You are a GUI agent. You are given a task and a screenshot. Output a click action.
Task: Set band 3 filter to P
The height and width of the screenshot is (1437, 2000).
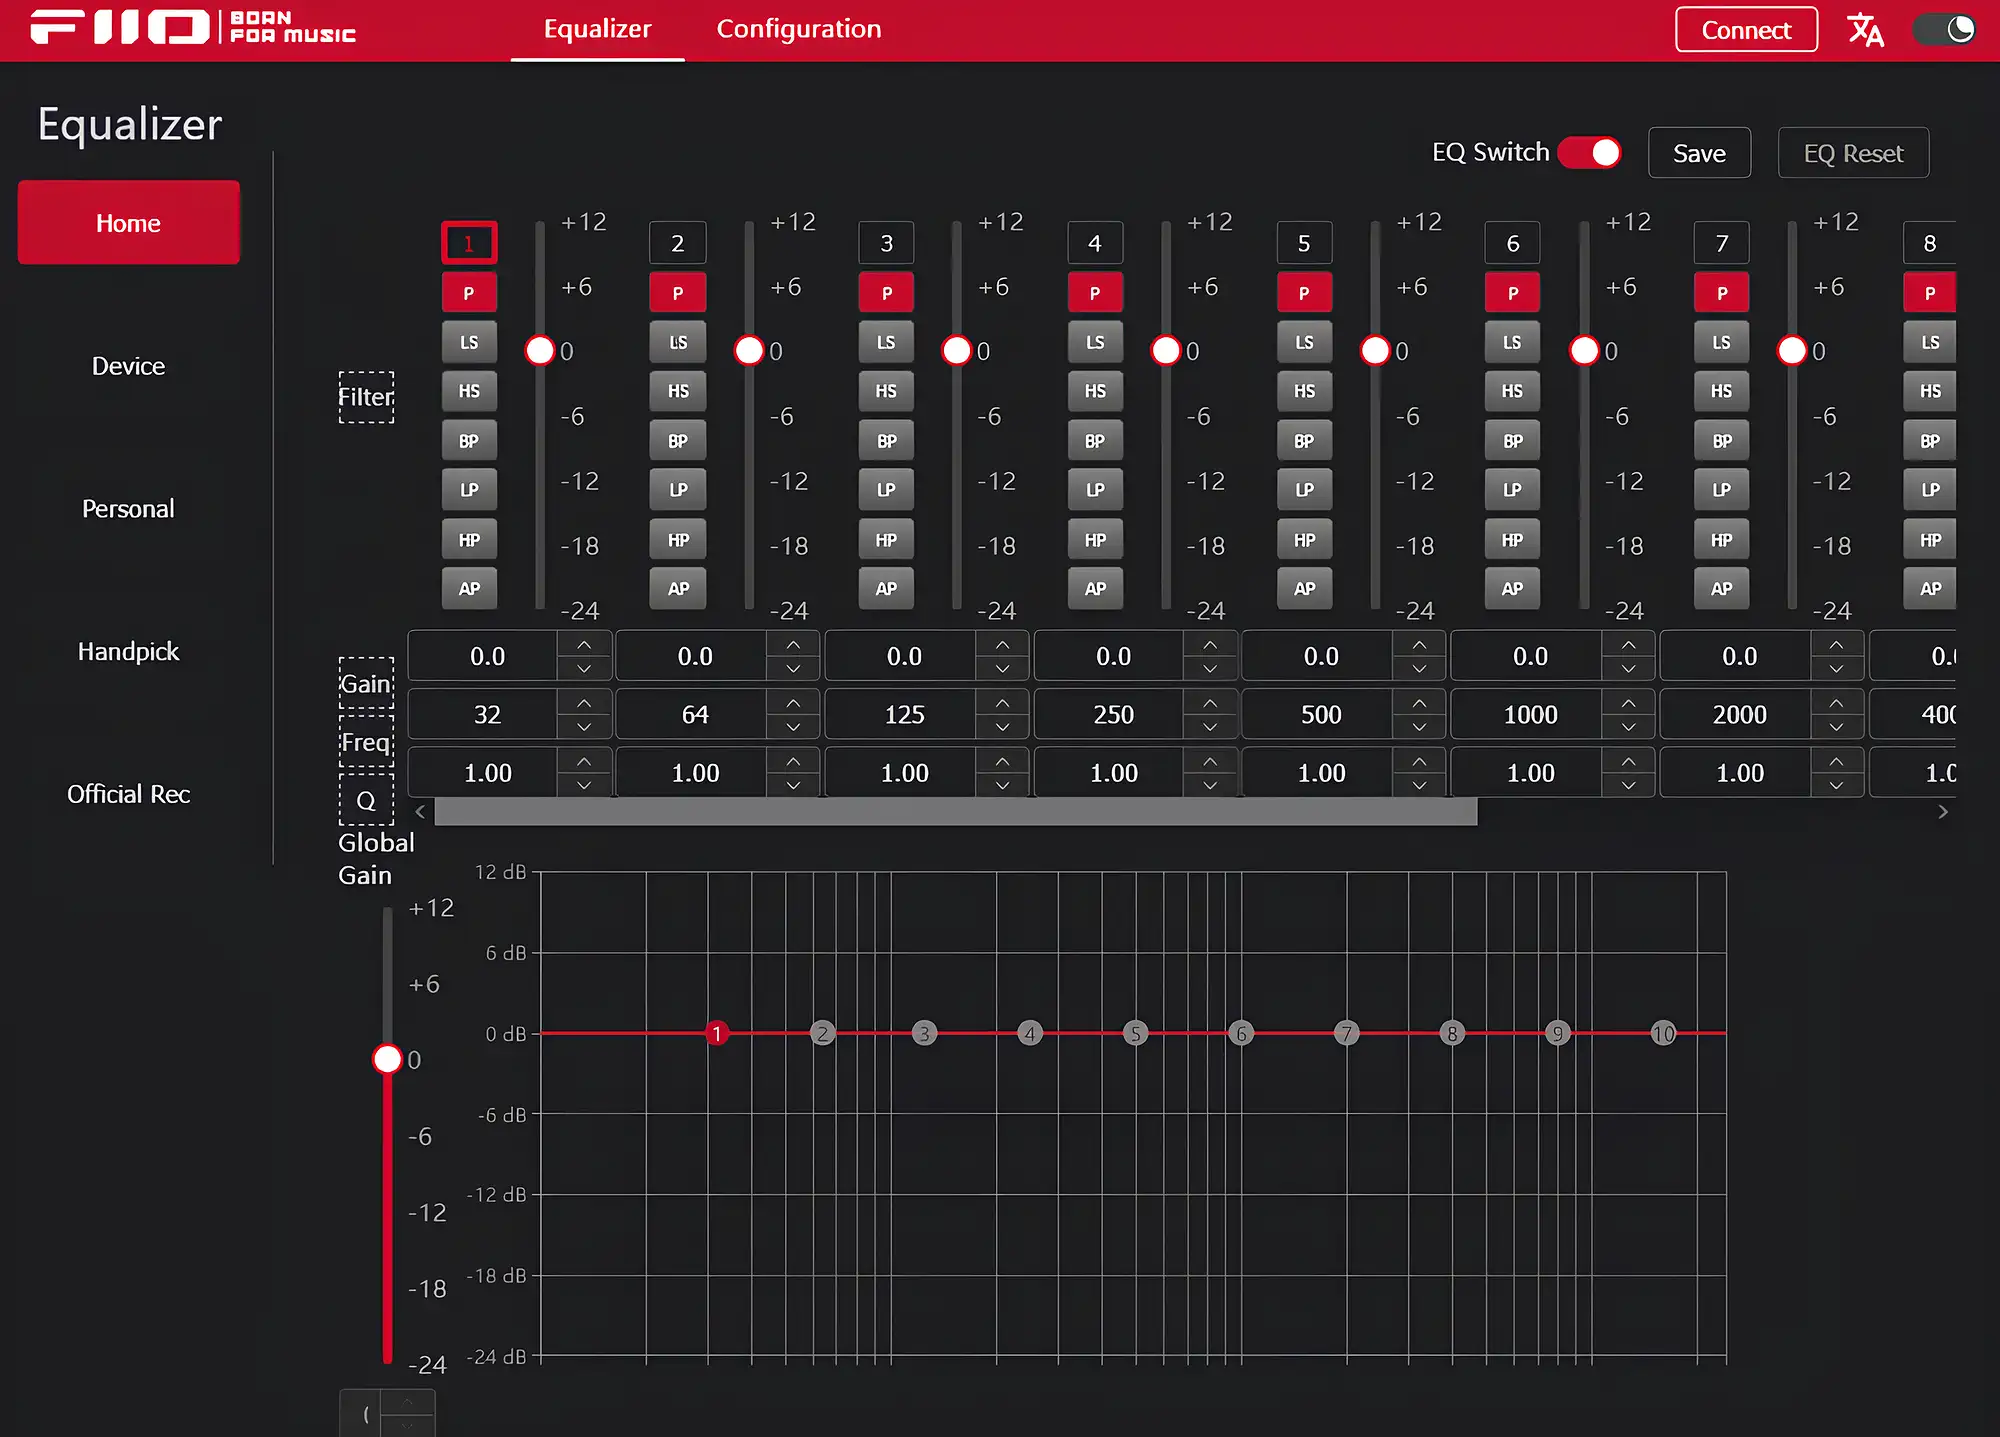tap(886, 293)
